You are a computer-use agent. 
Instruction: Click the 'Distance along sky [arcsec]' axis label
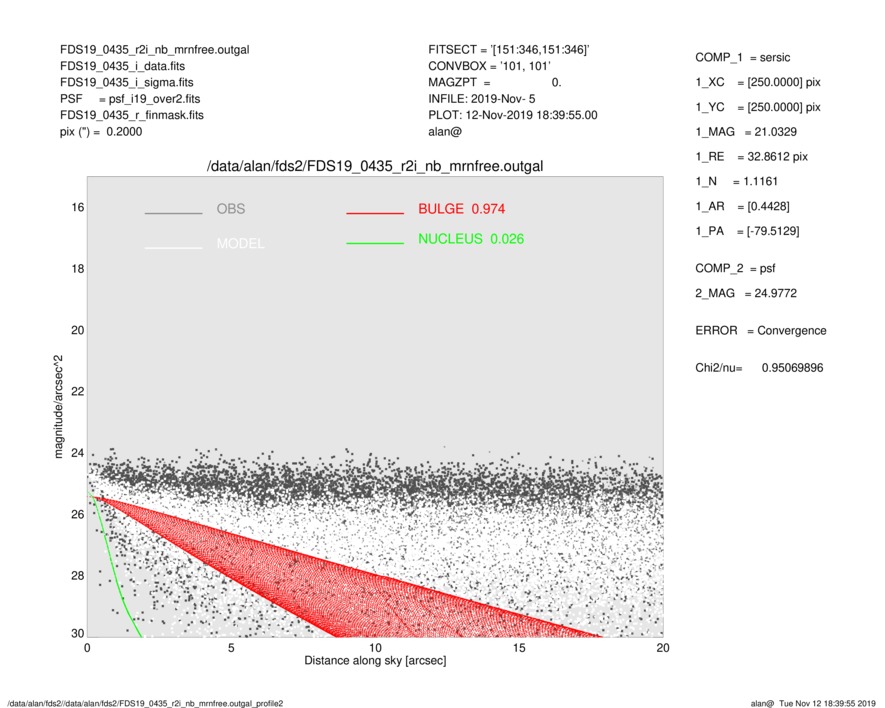point(375,662)
